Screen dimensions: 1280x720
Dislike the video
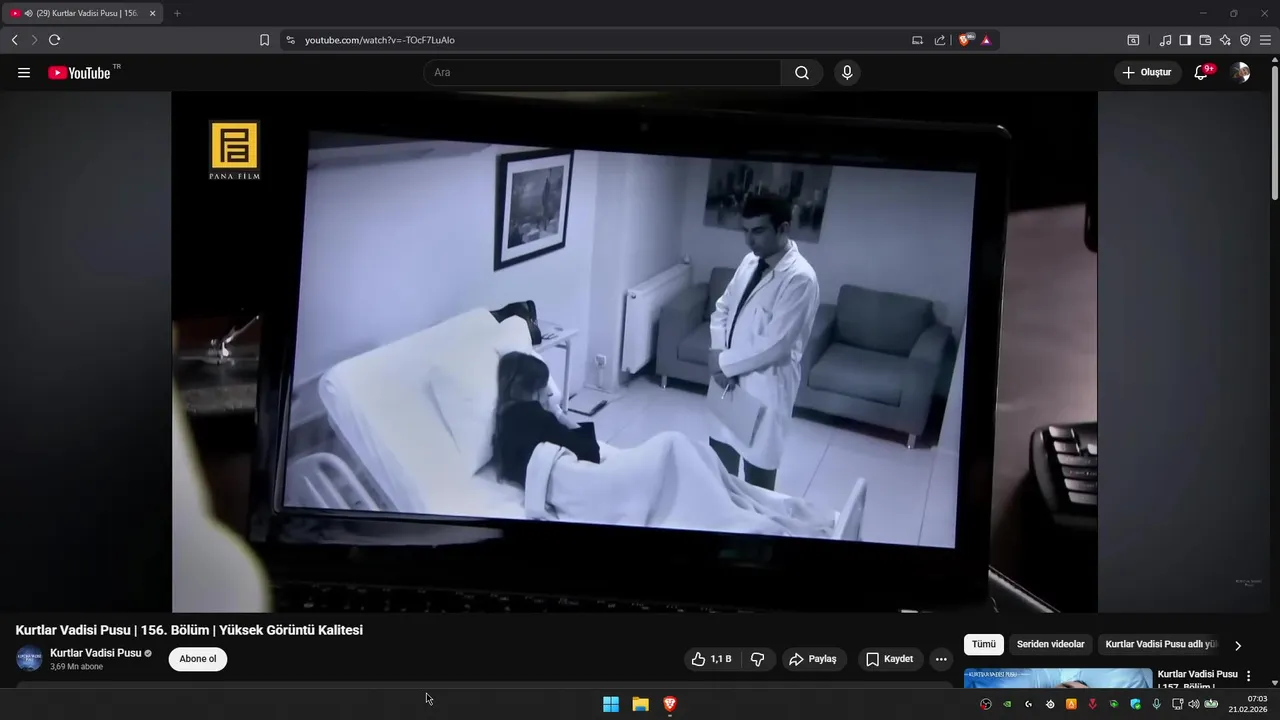(757, 659)
